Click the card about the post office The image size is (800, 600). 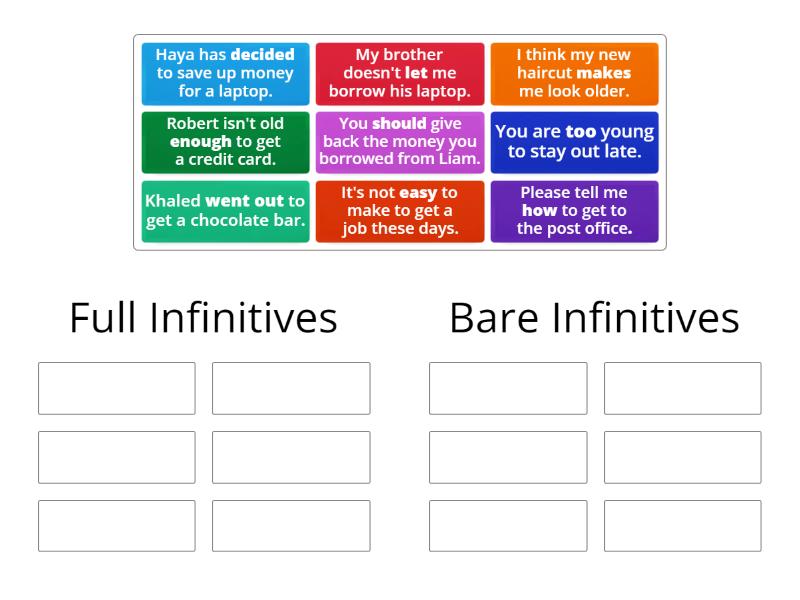point(575,211)
